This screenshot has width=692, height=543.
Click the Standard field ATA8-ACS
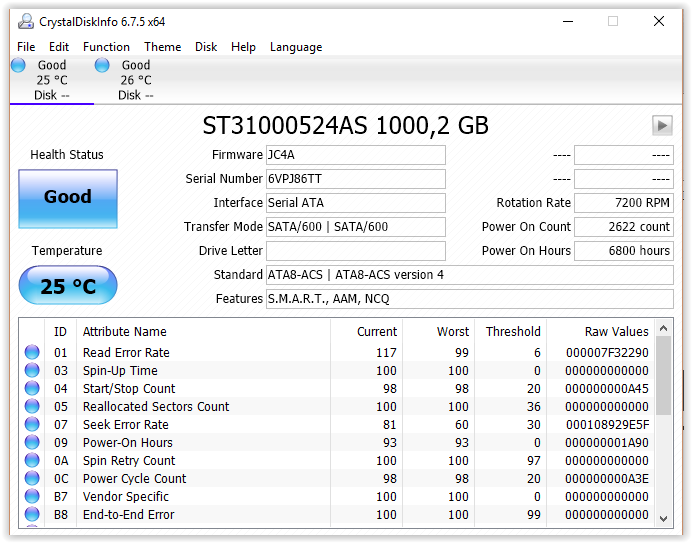click(470, 275)
